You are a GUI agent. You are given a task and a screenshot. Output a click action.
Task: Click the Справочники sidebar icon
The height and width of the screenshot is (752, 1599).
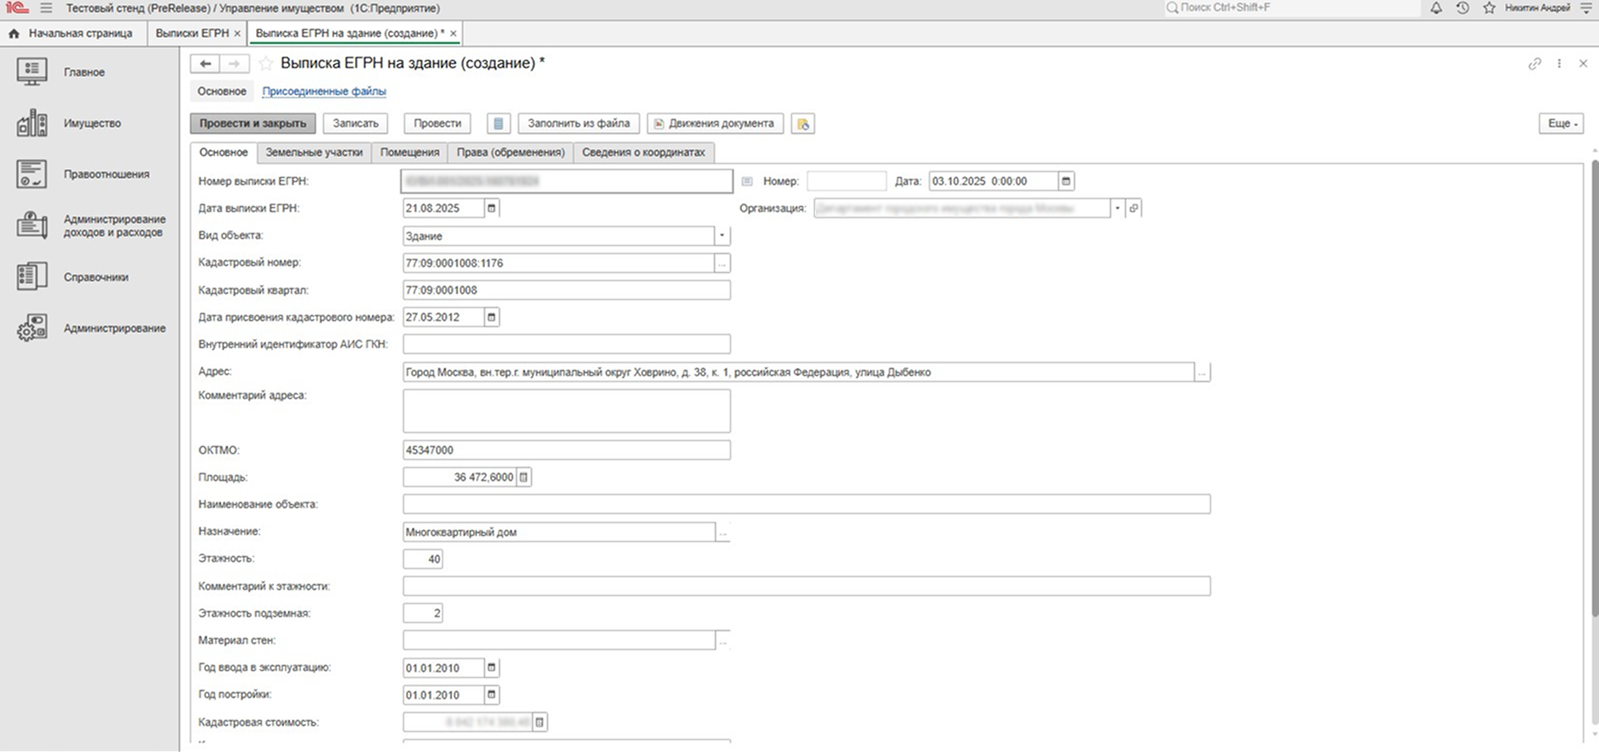pos(32,277)
